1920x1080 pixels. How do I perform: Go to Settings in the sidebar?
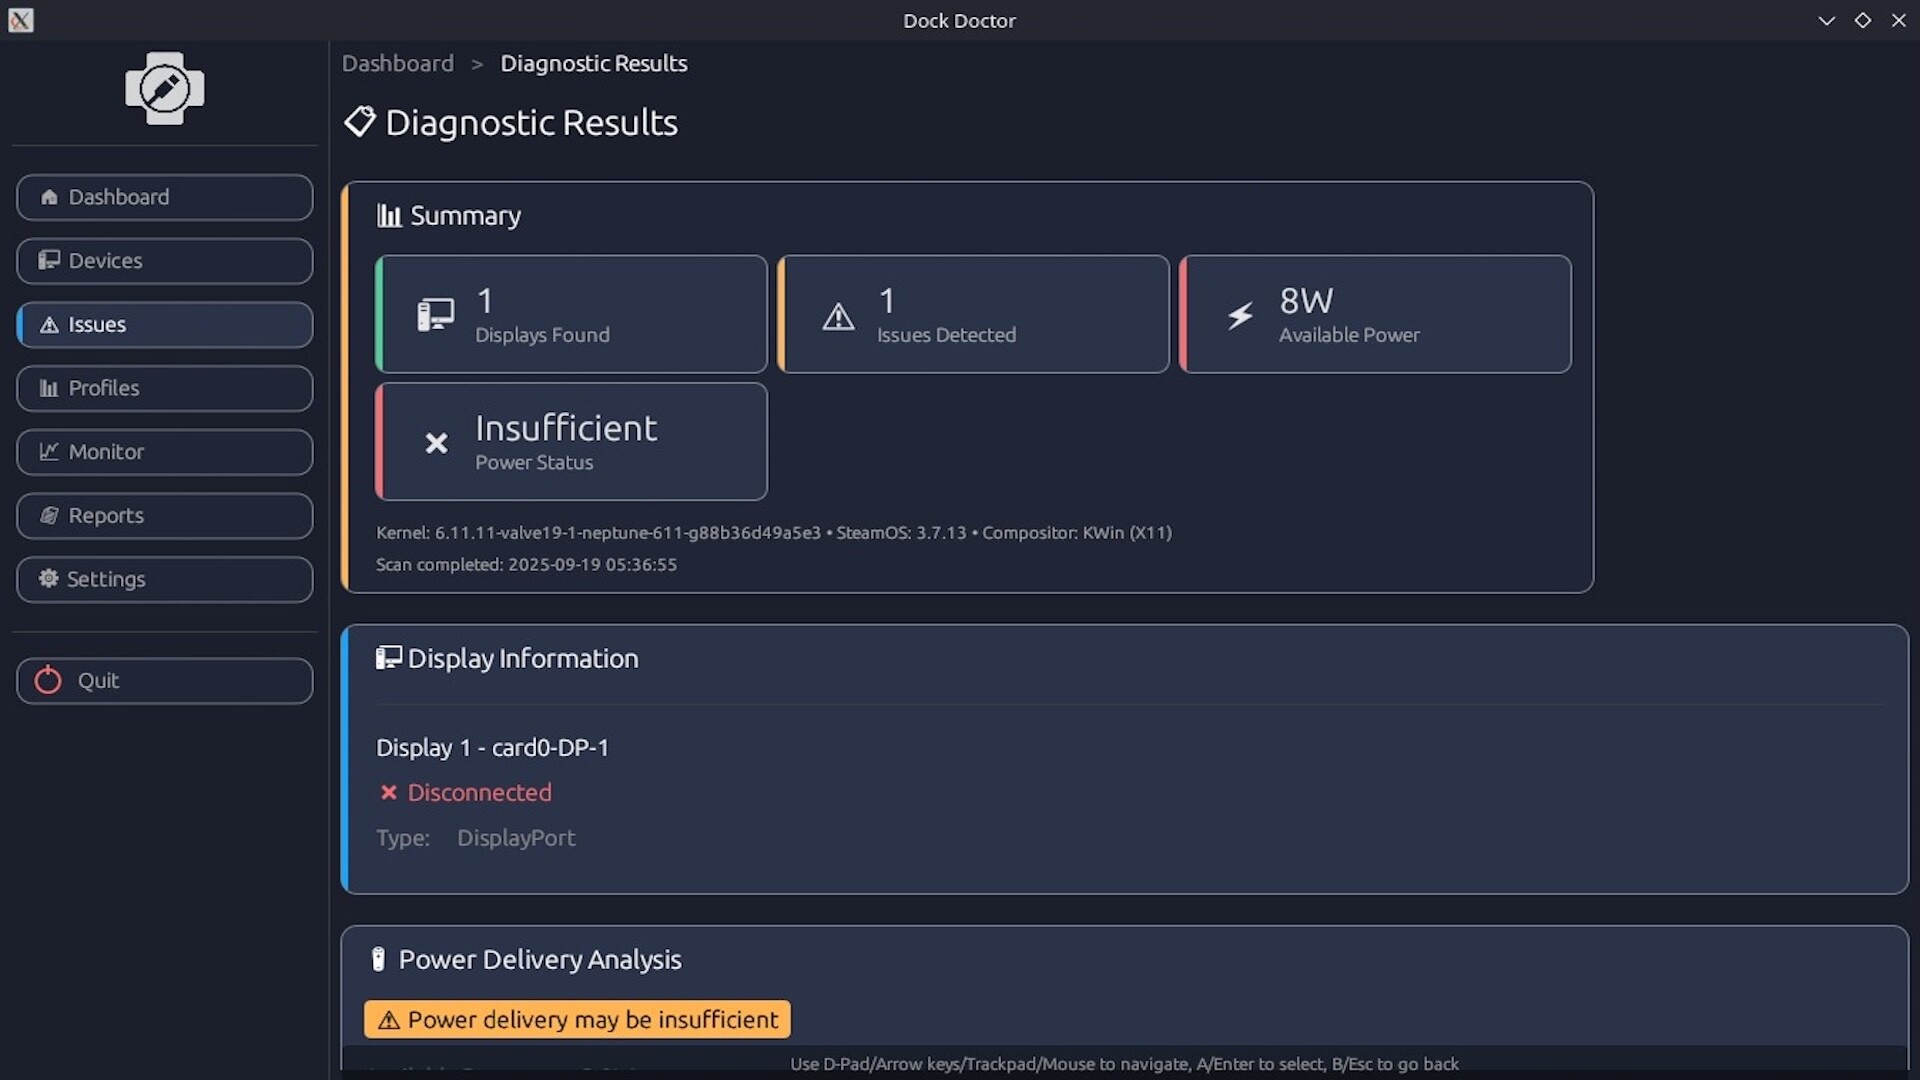click(x=165, y=580)
